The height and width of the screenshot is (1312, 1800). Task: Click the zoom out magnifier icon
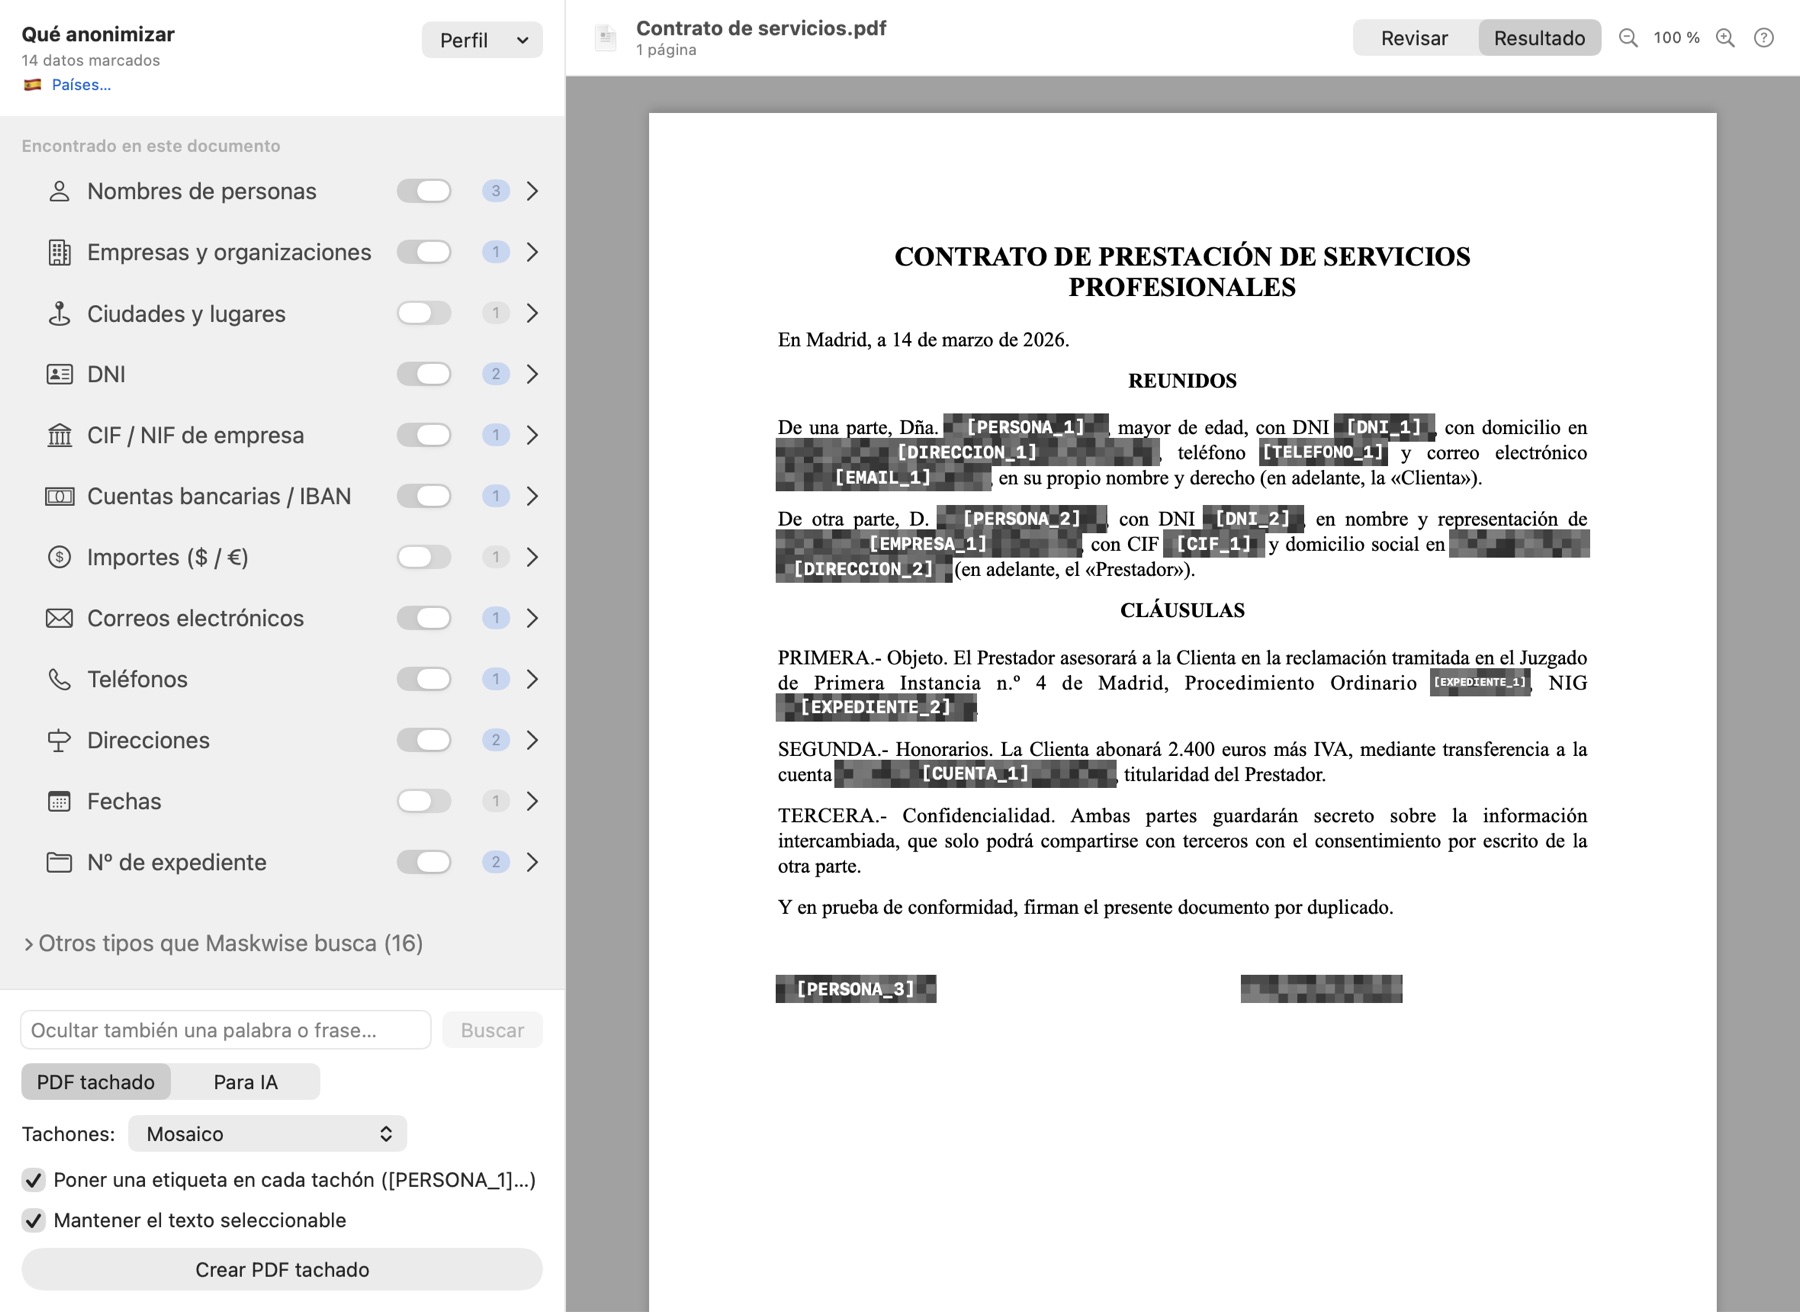[1628, 38]
